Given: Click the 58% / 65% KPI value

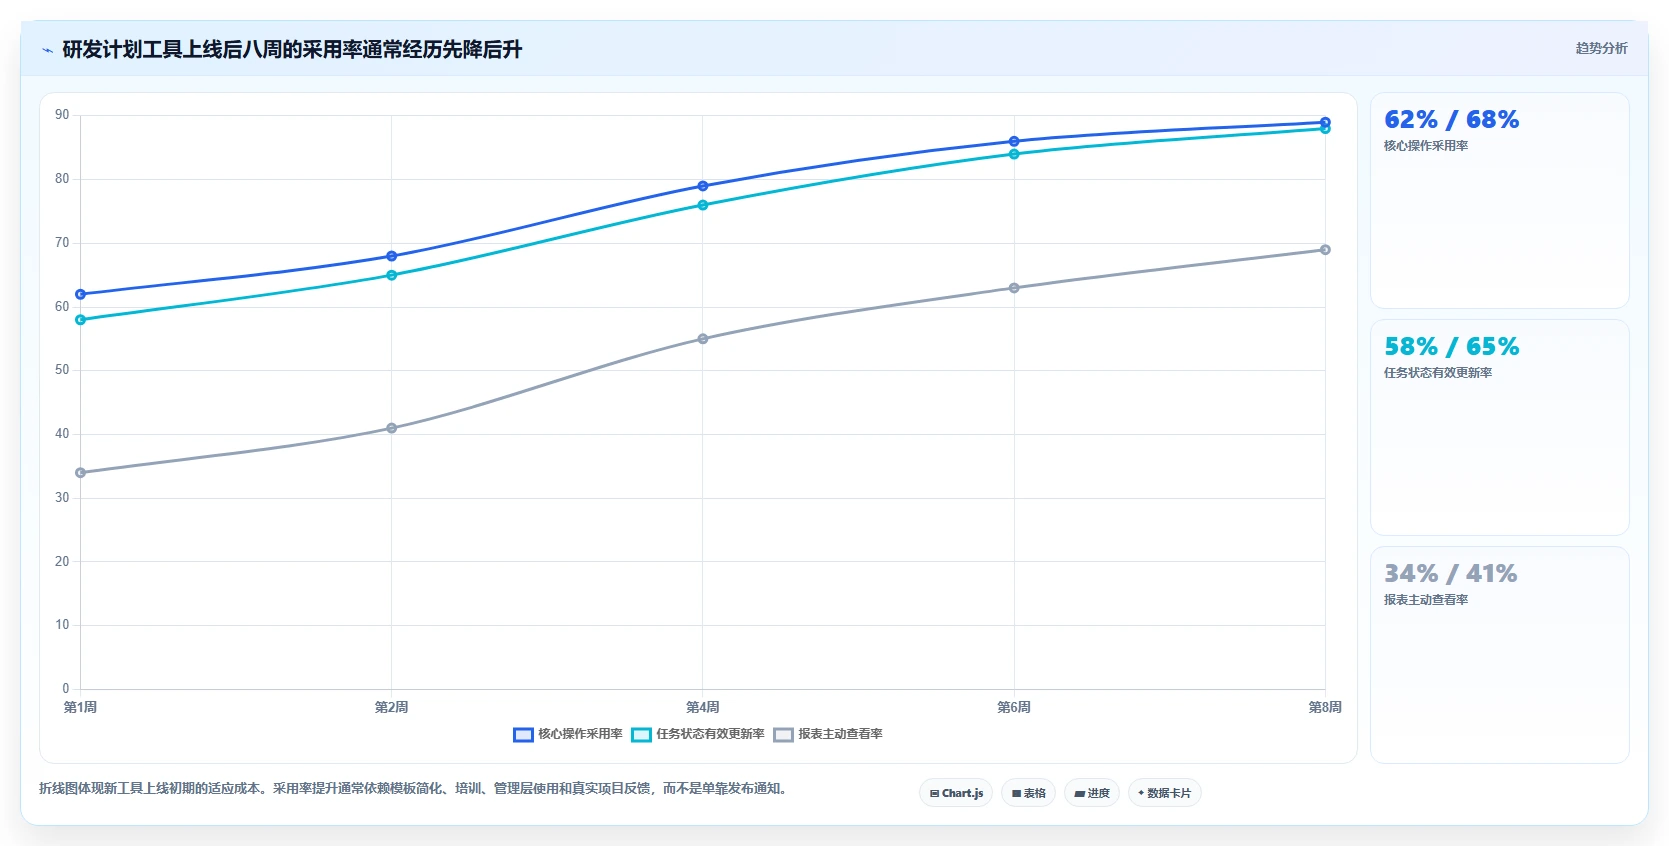Looking at the screenshot, I should [x=1451, y=347].
